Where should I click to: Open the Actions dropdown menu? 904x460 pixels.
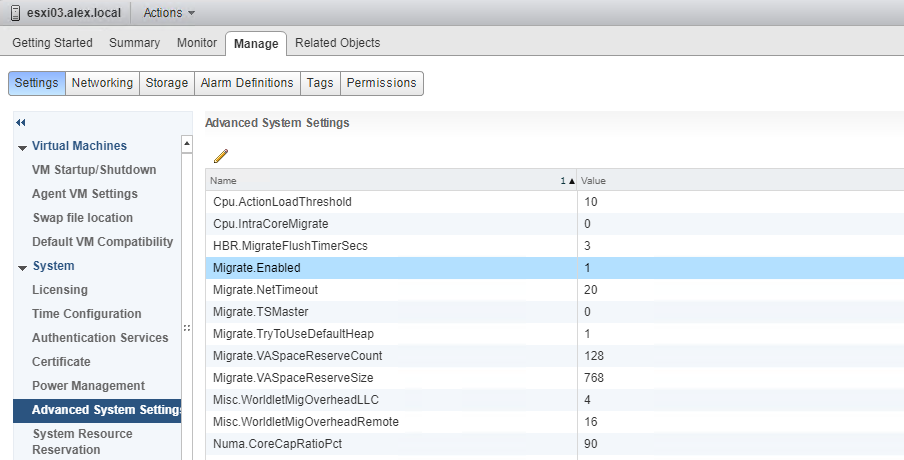pos(169,13)
